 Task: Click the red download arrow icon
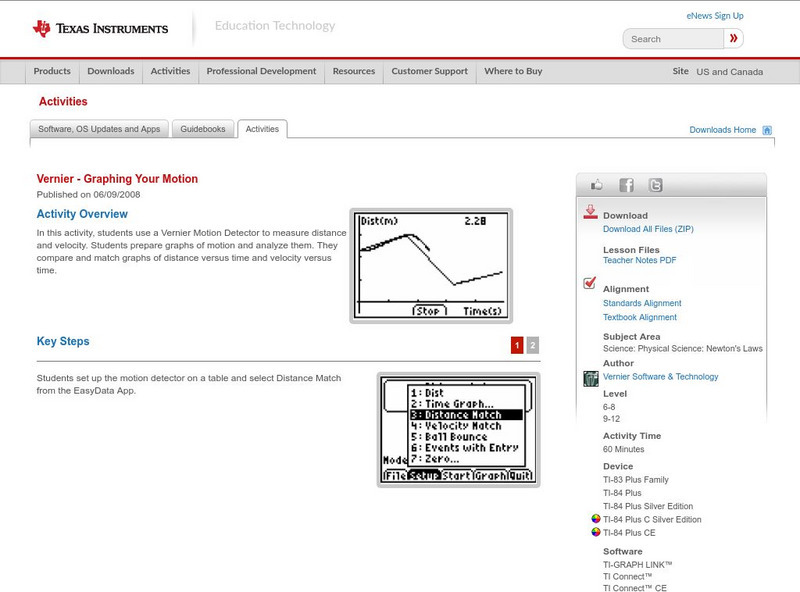591,212
